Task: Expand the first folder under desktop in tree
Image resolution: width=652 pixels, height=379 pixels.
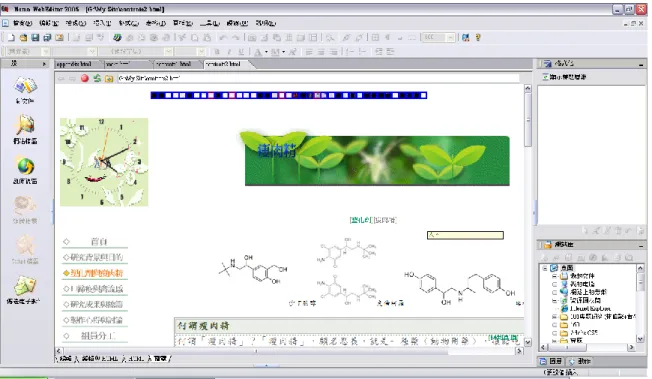Action: [x=554, y=276]
